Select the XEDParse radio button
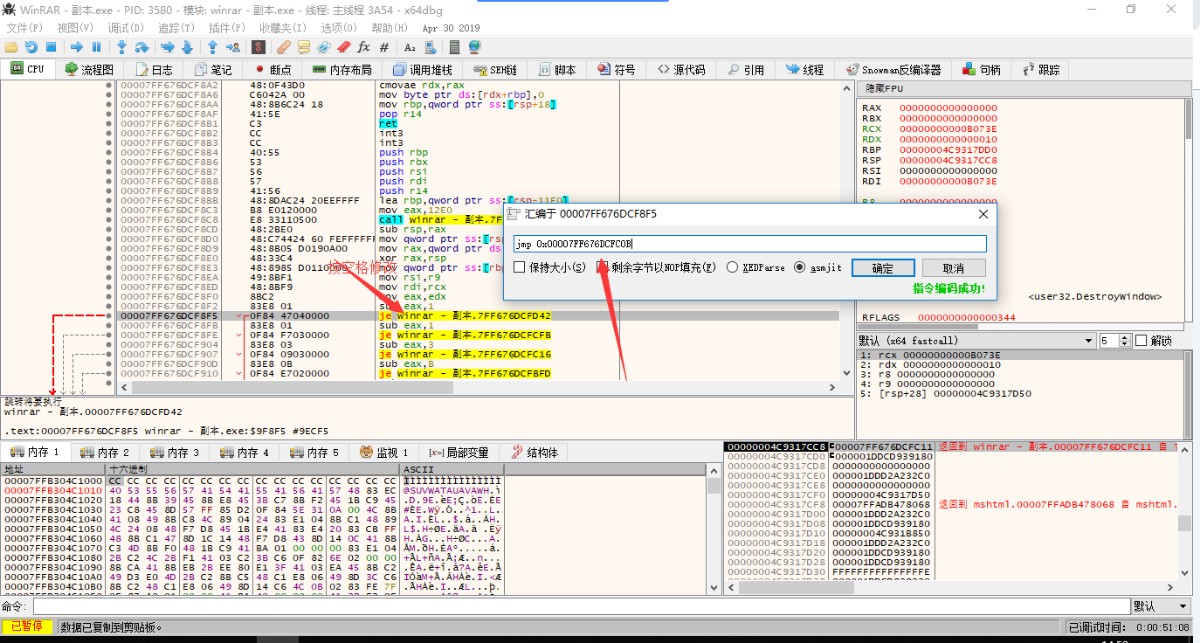 pyautogui.click(x=733, y=267)
